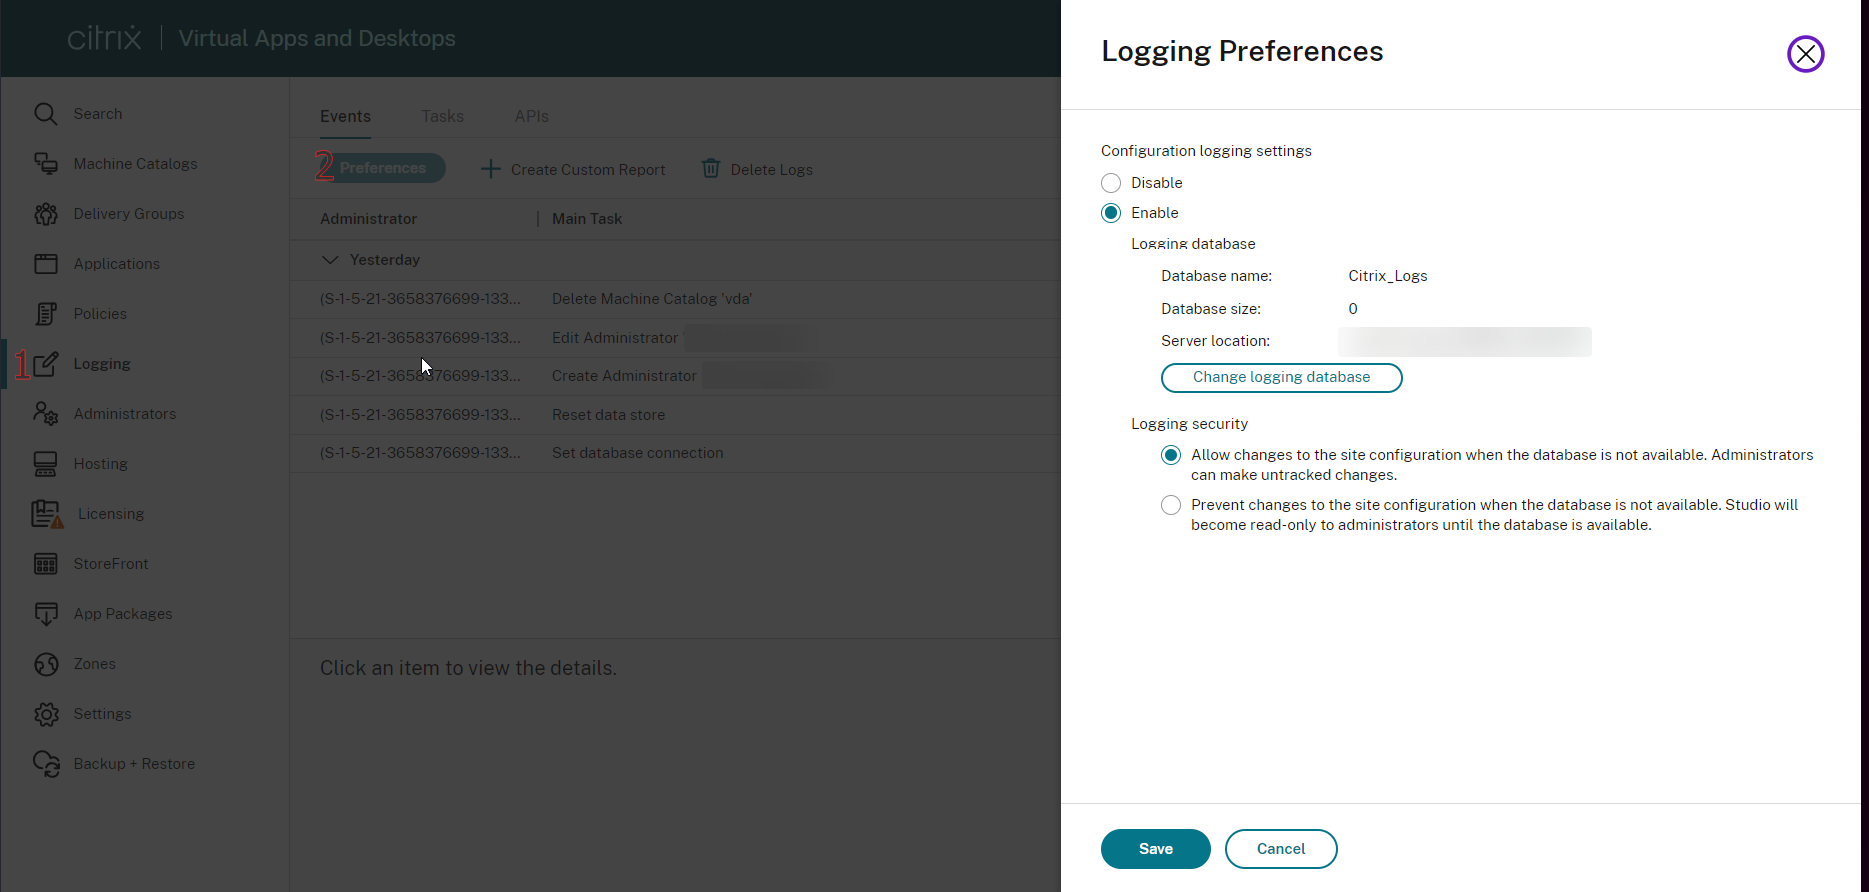Switch to the Events tab
The height and width of the screenshot is (892, 1869).
point(345,116)
